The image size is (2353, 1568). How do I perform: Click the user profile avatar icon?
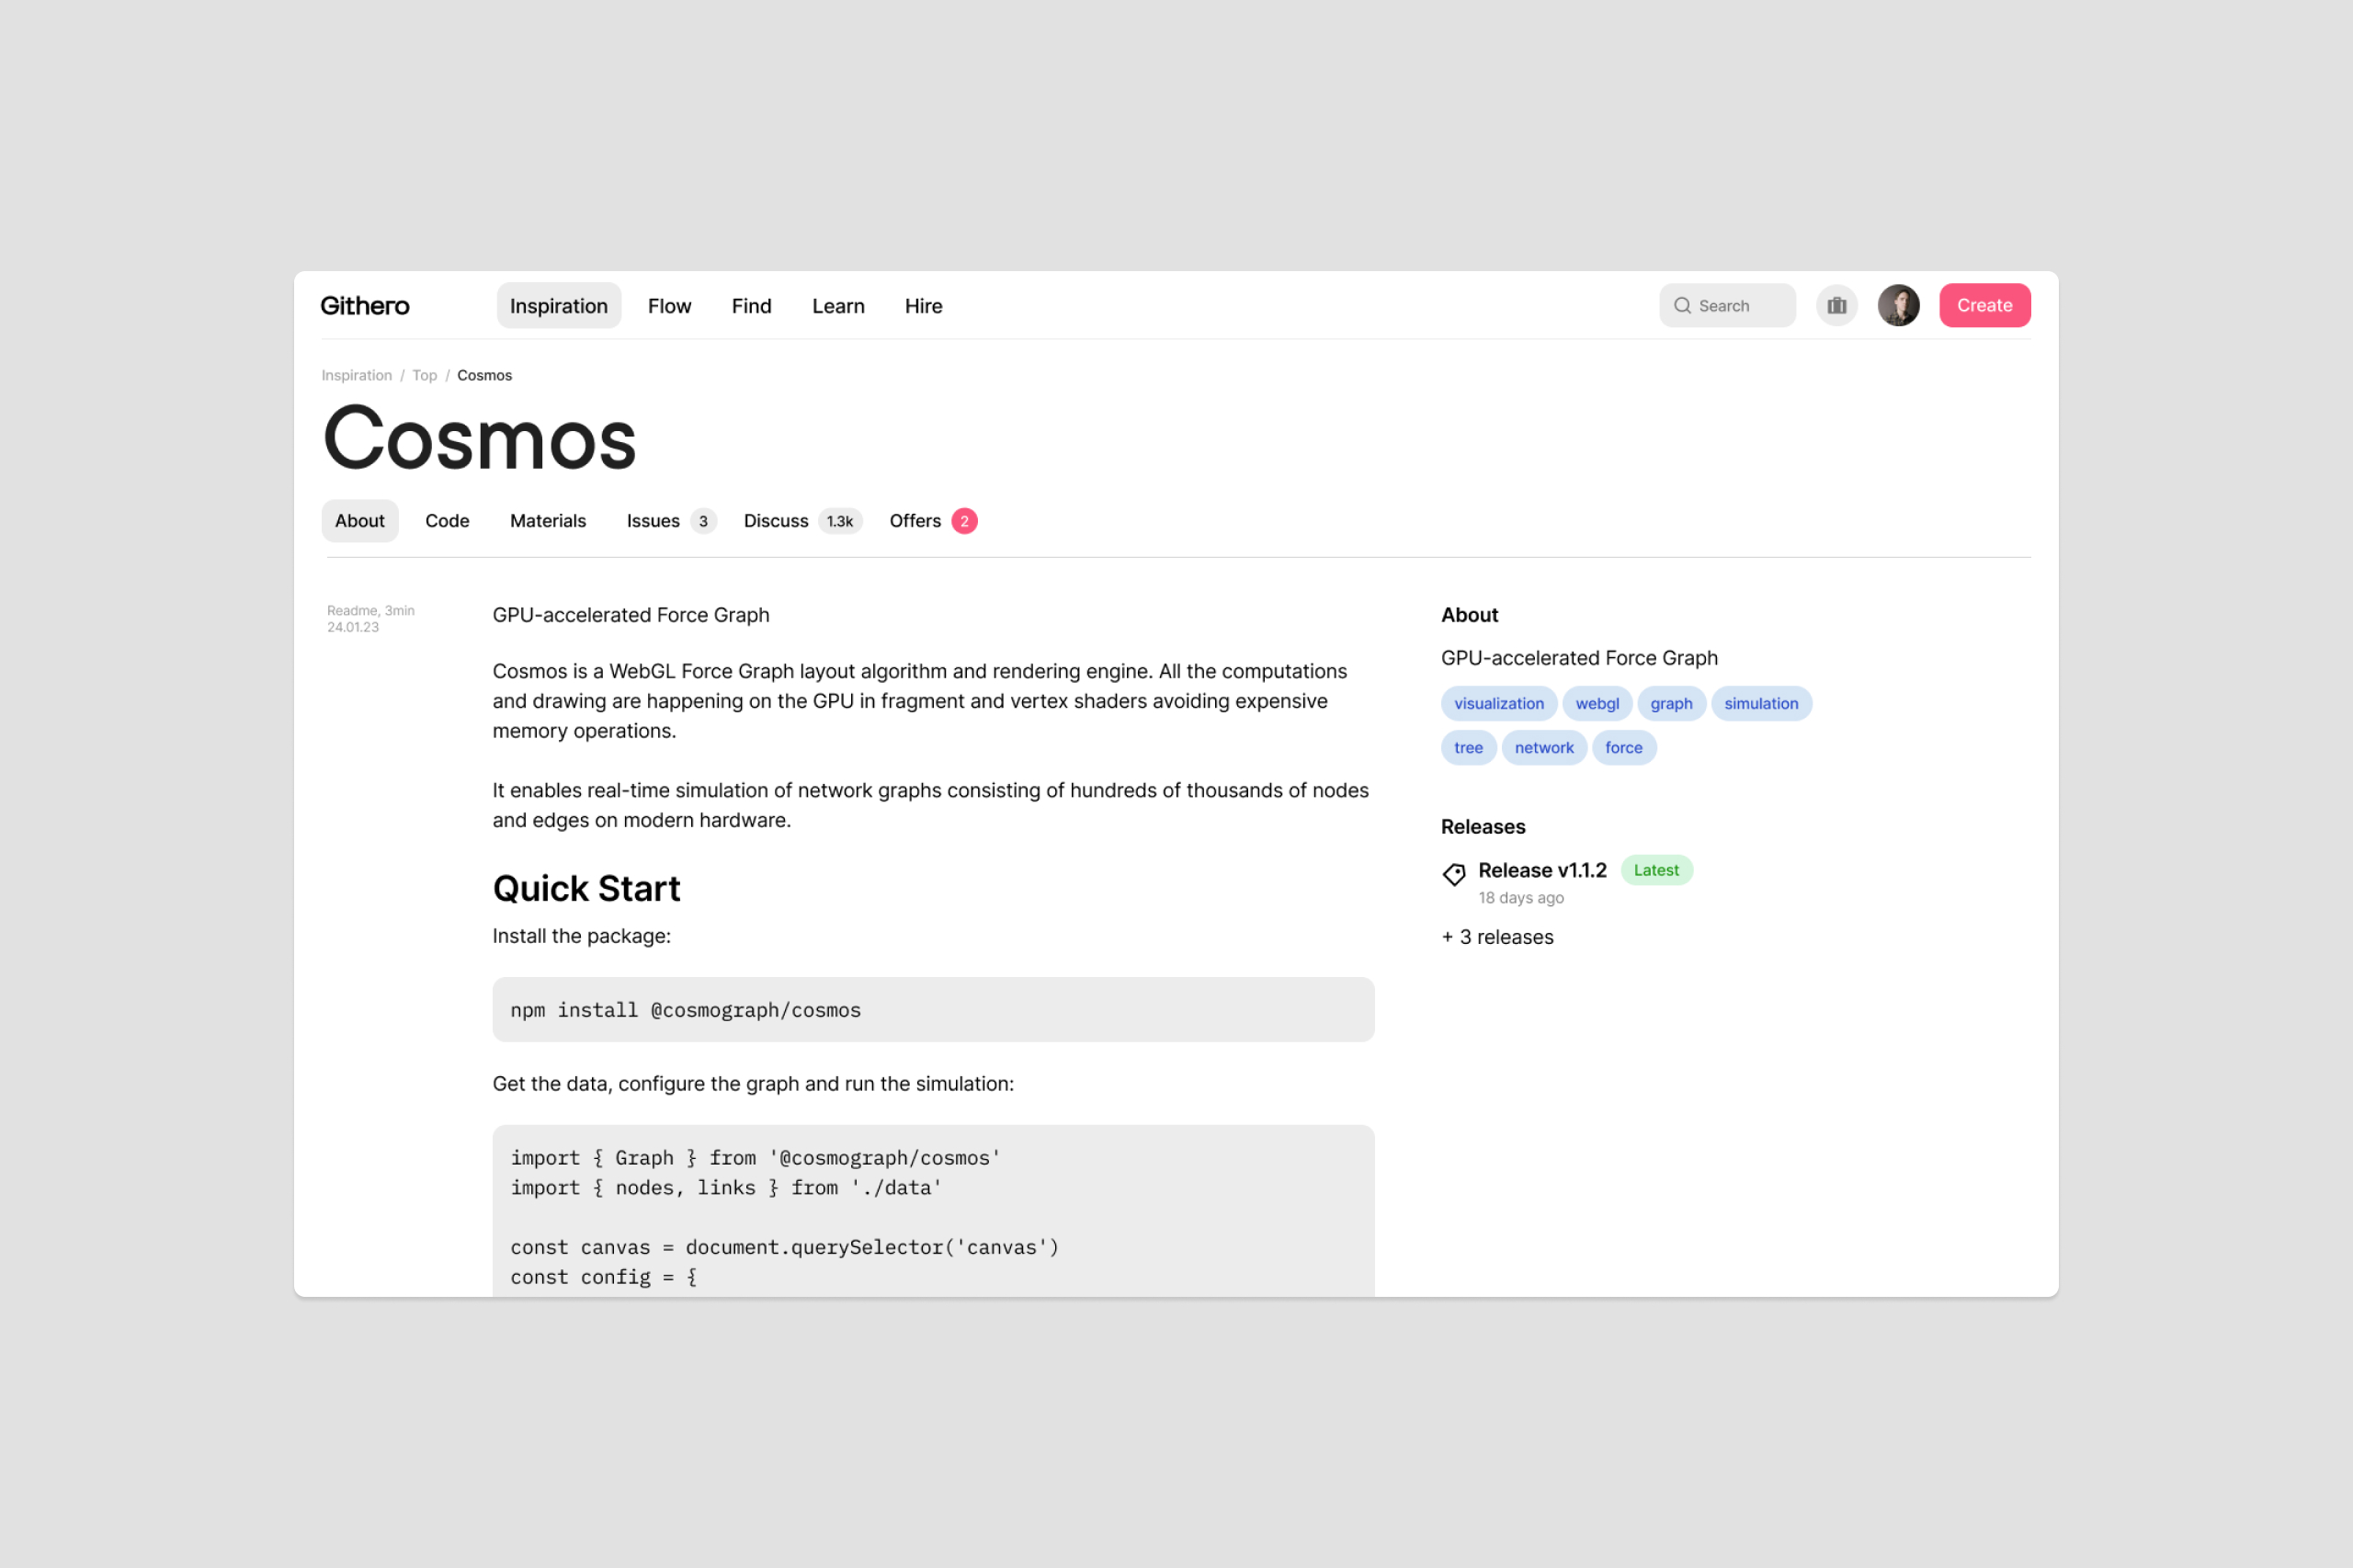point(1898,304)
